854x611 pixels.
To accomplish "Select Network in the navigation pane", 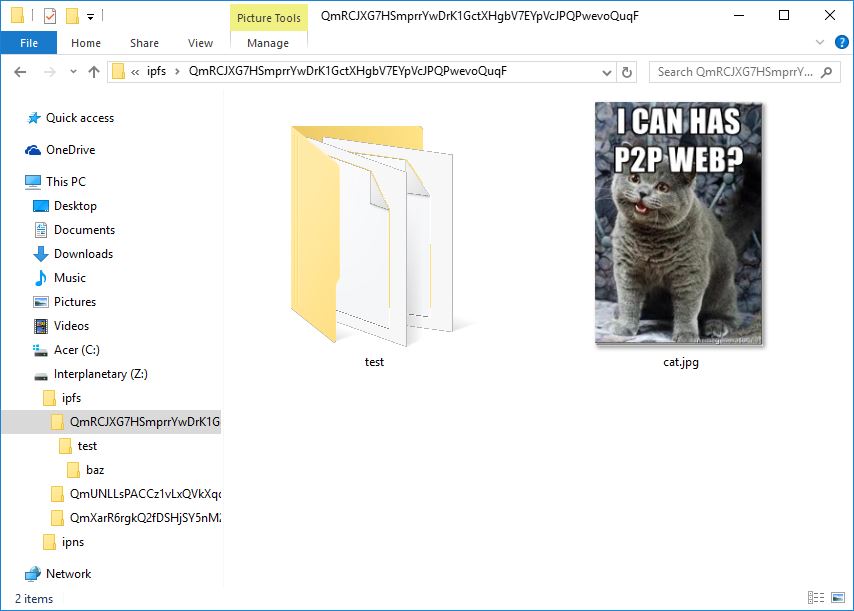I will click(58, 573).
